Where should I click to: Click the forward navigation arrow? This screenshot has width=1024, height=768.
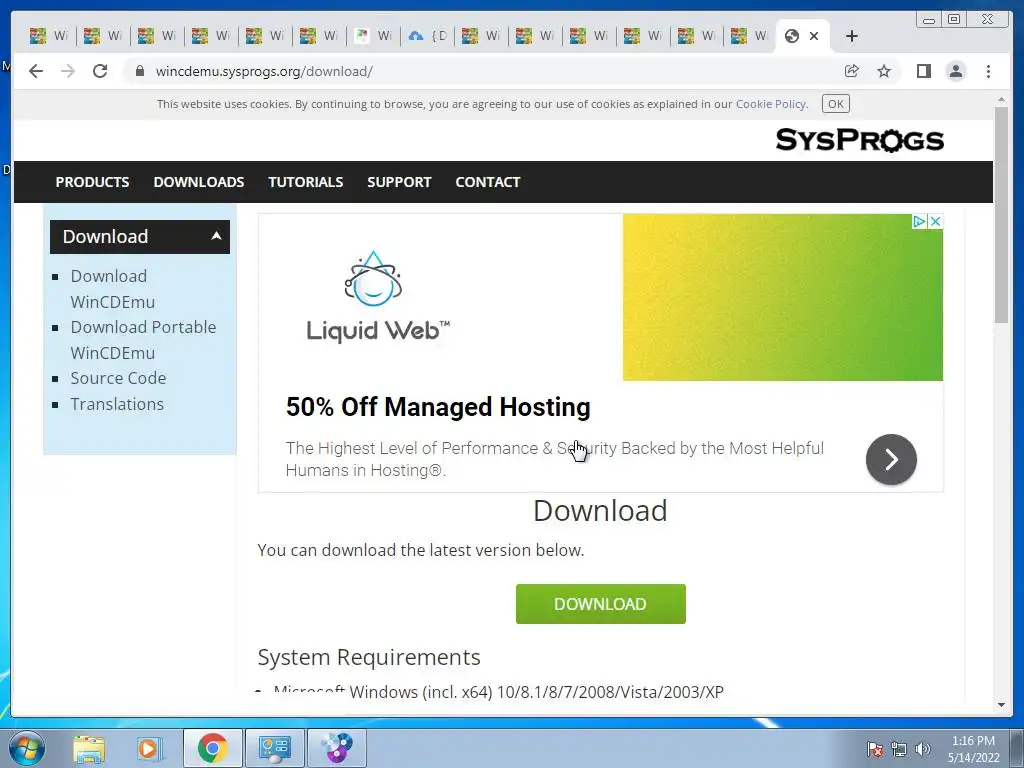[x=68, y=71]
